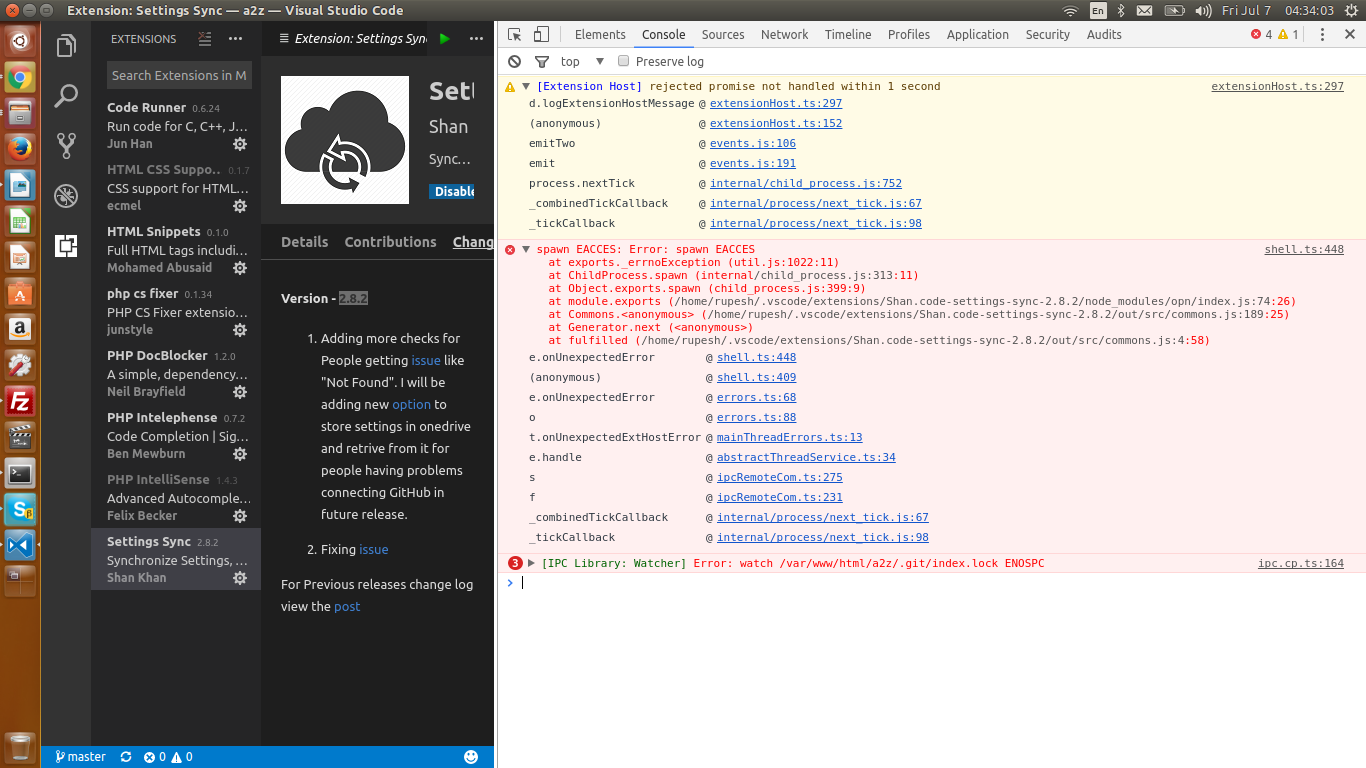Switch to the Application tab

tap(978, 34)
